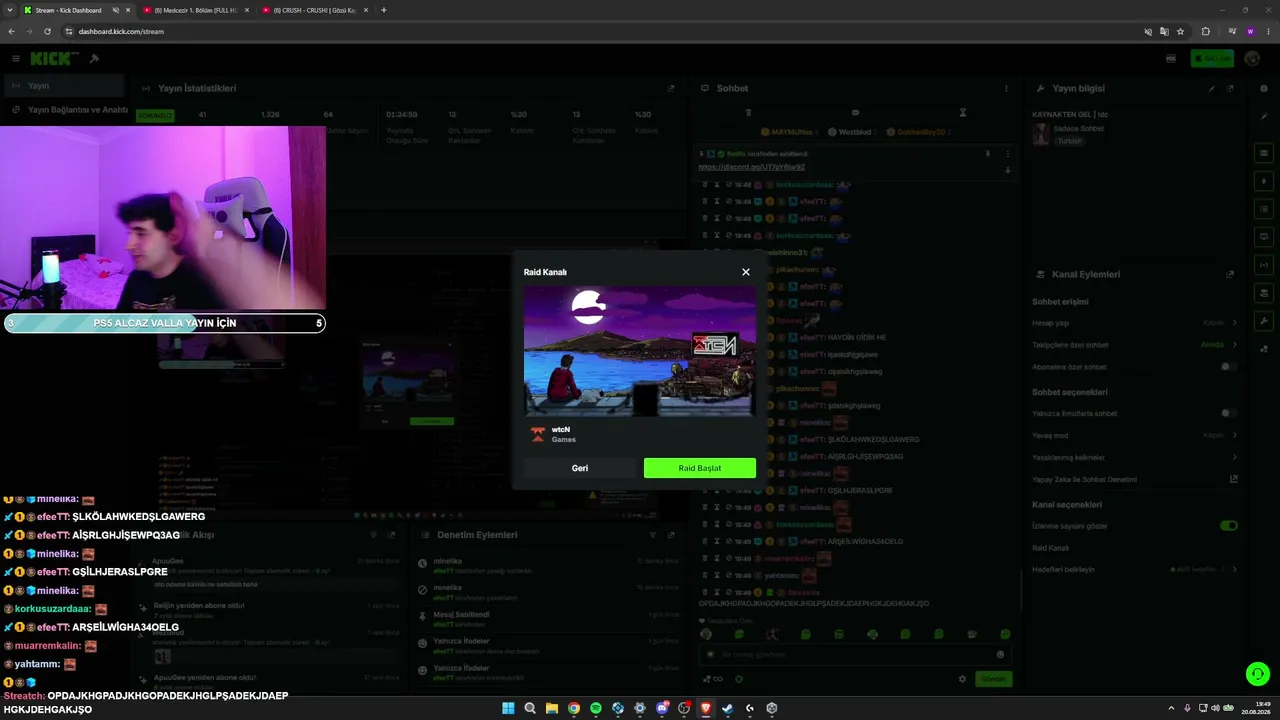Open the pinned discord.gg link
Screen dimensions: 1280x720
click(x=751, y=167)
